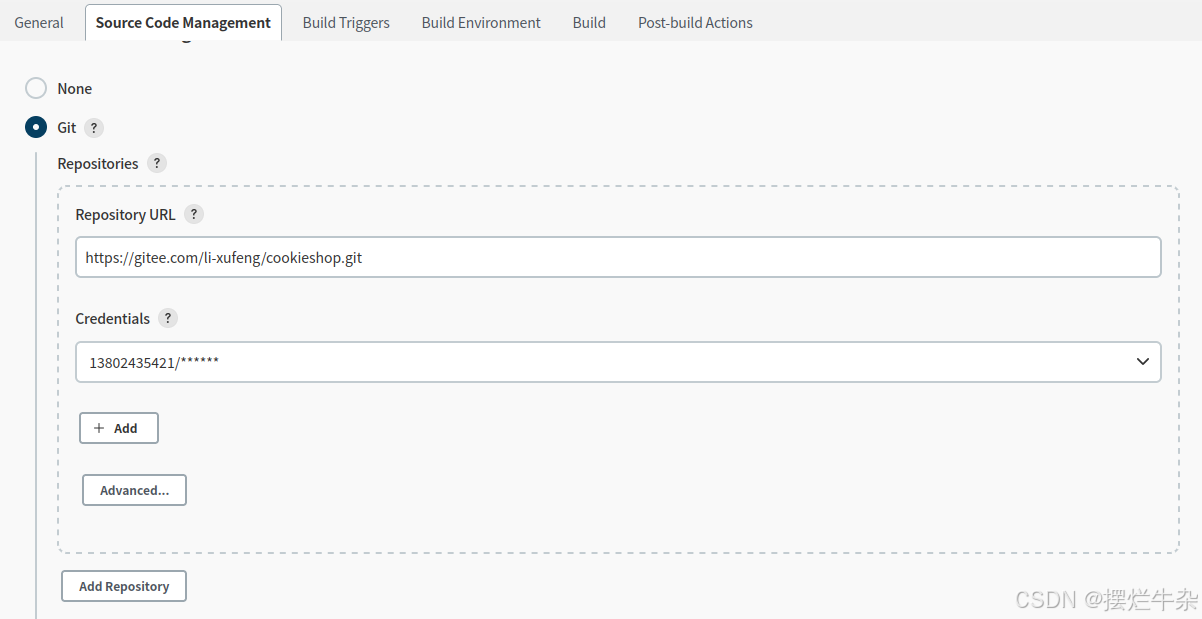Expand the Advanced... repository options

(x=134, y=490)
